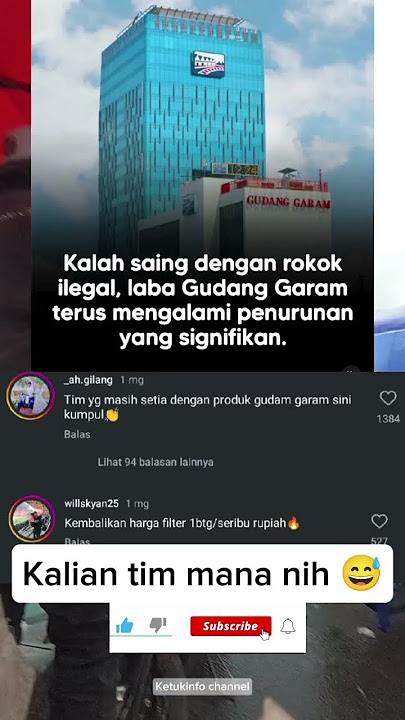Tap the 1384 like count
Viewport: 405px width, 720px height.
388,419
